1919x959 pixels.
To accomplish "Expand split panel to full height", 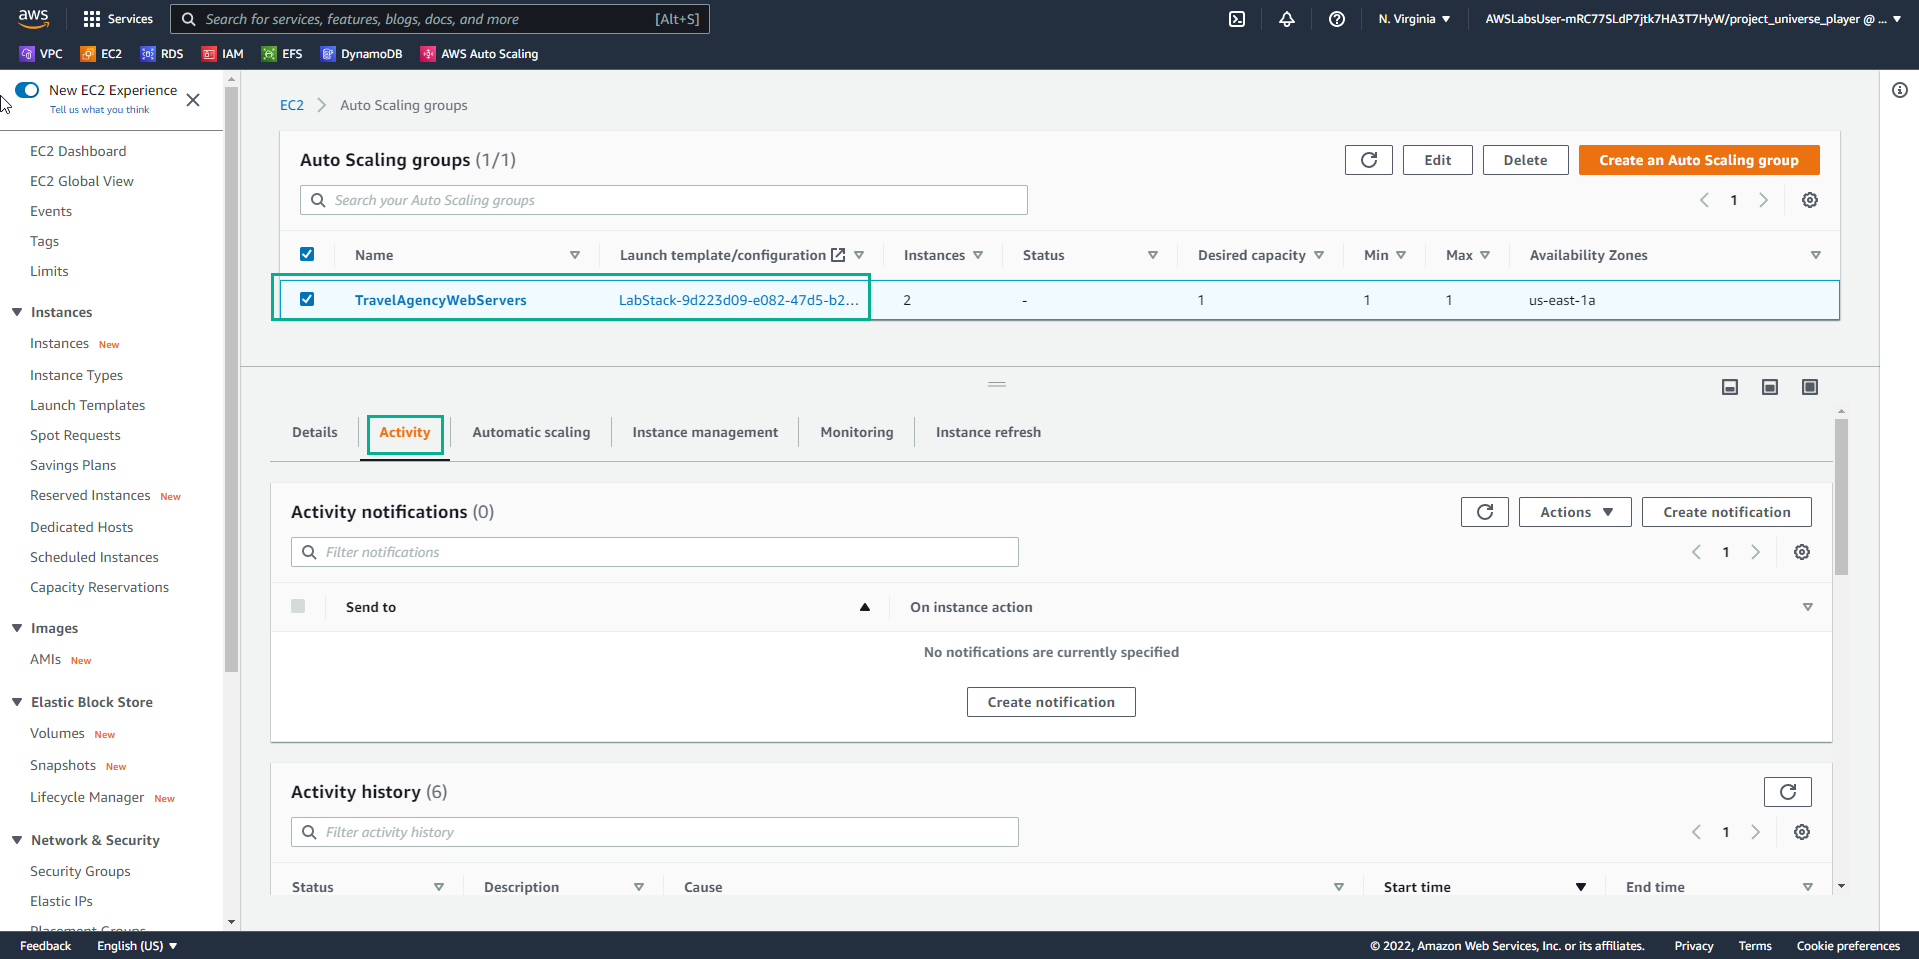I will coord(1809,387).
